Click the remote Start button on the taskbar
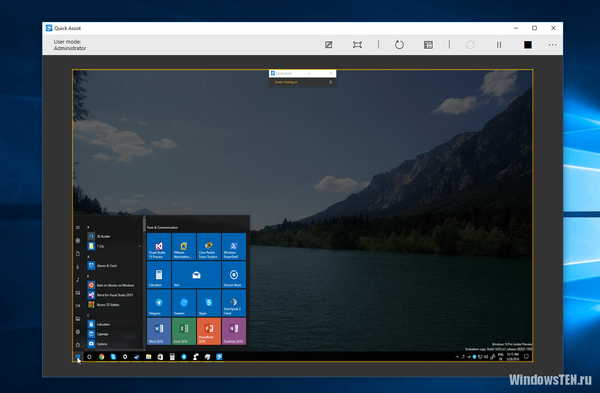The width and height of the screenshot is (600, 393). tap(78, 357)
